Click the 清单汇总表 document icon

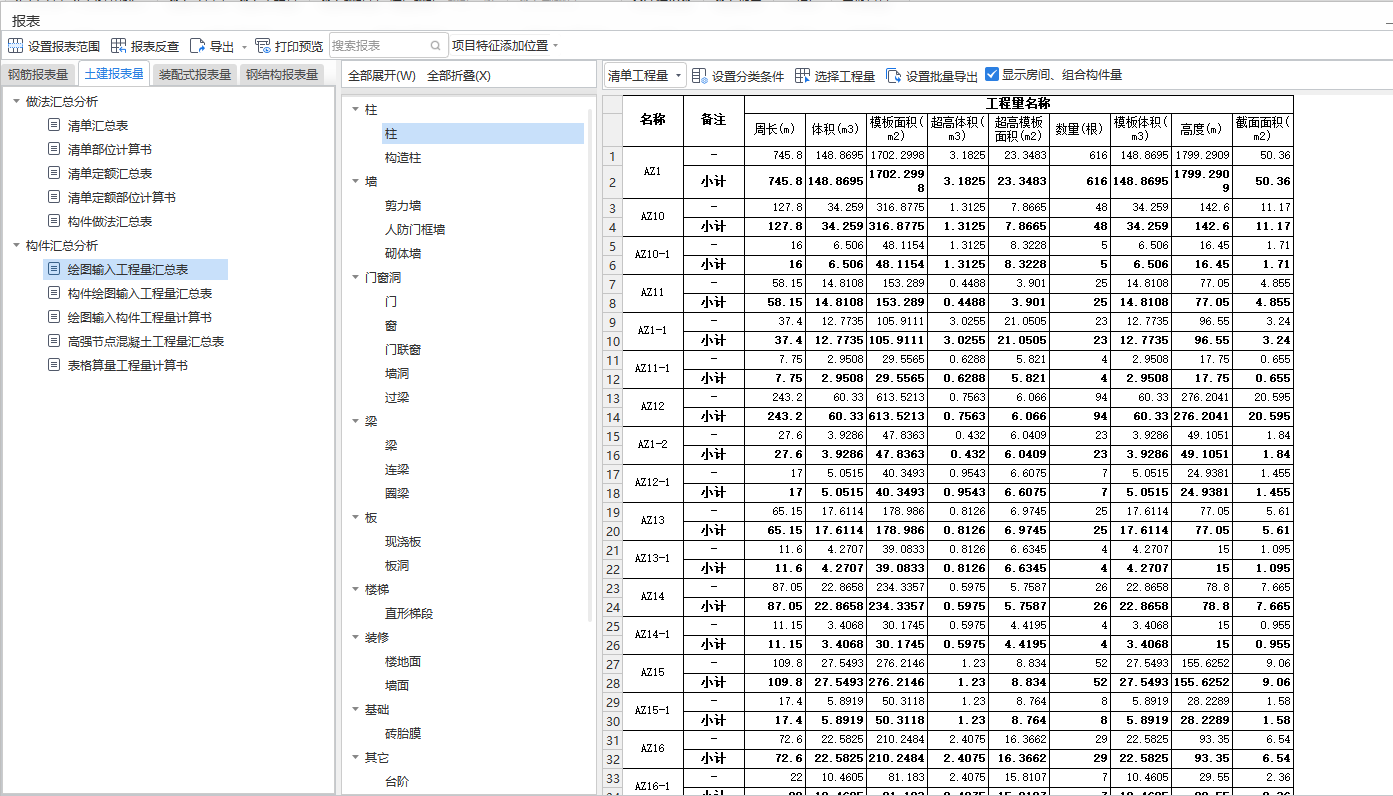(54, 125)
